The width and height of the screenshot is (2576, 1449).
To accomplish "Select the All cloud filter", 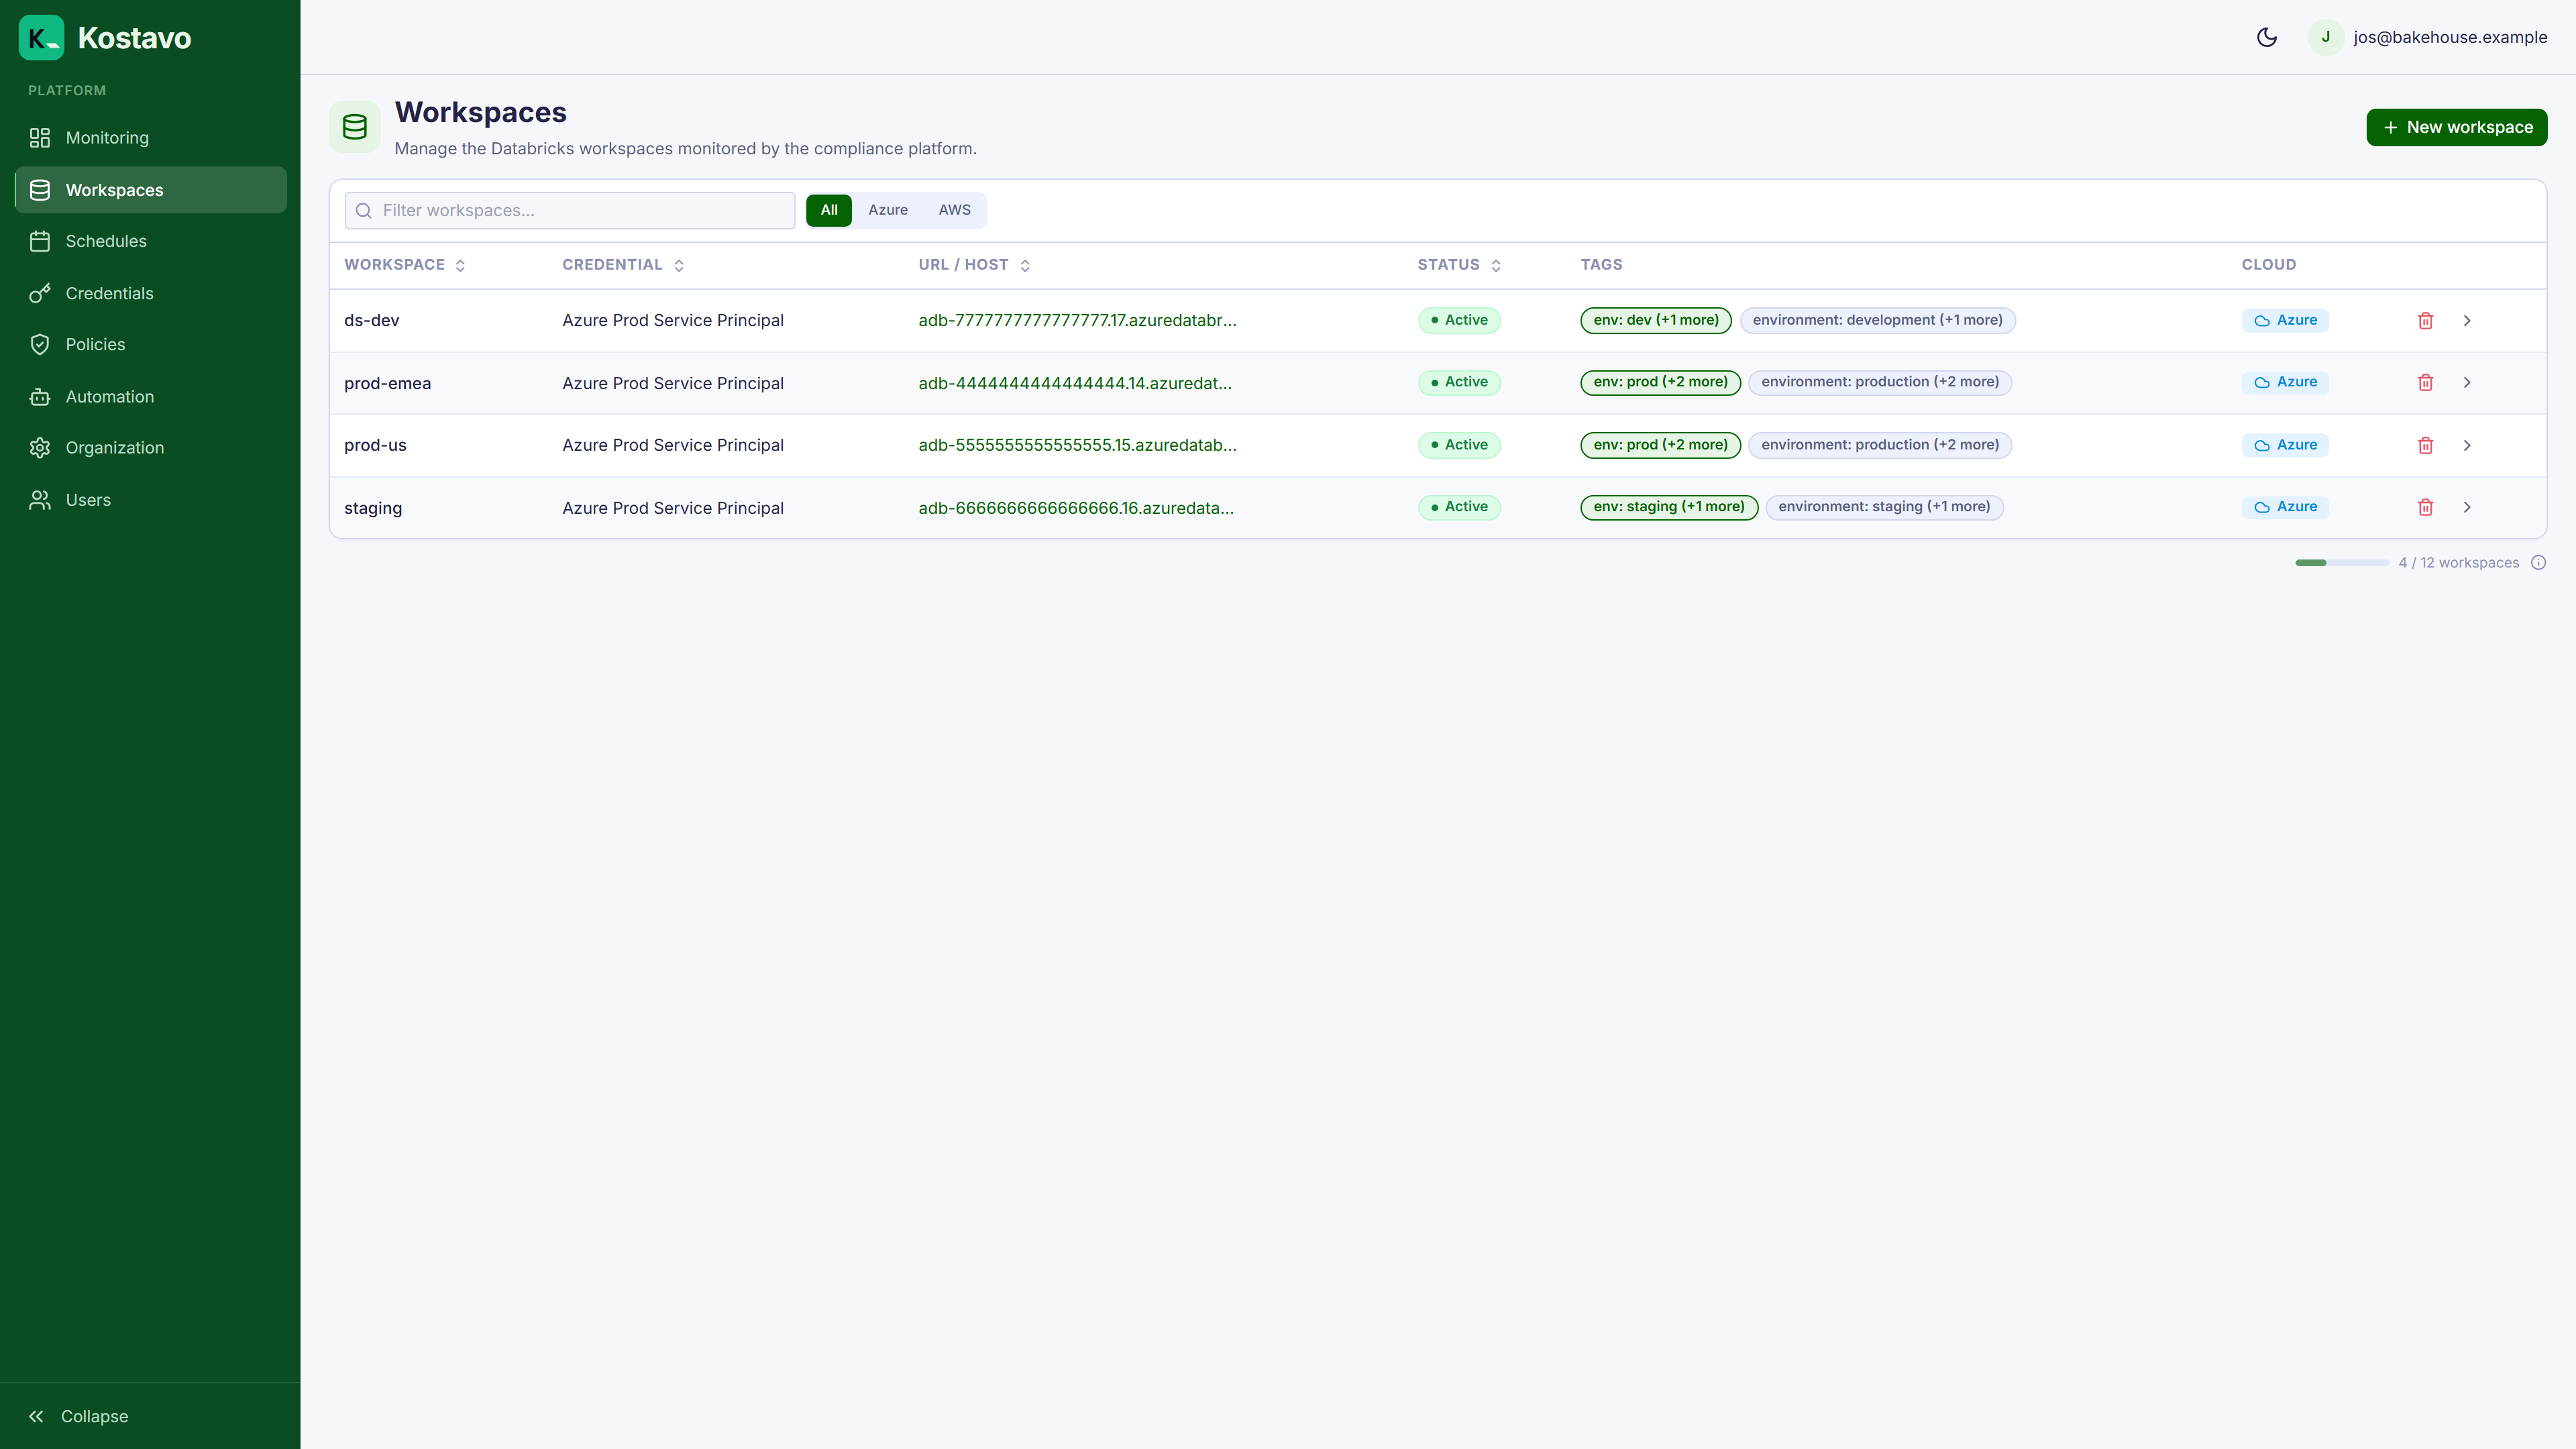I will (829, 210).
